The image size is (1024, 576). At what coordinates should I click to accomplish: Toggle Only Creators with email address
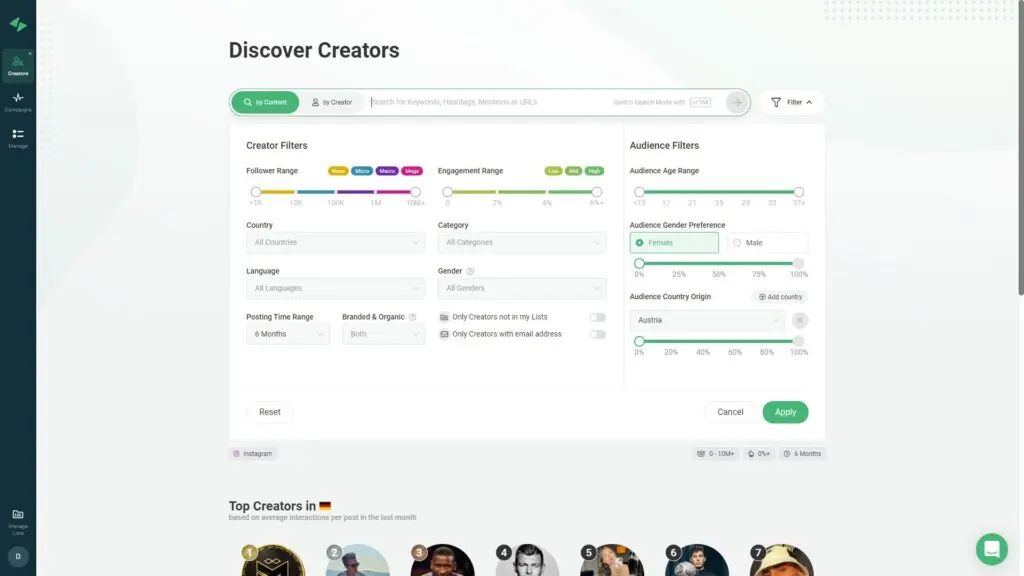click(597, 334)
